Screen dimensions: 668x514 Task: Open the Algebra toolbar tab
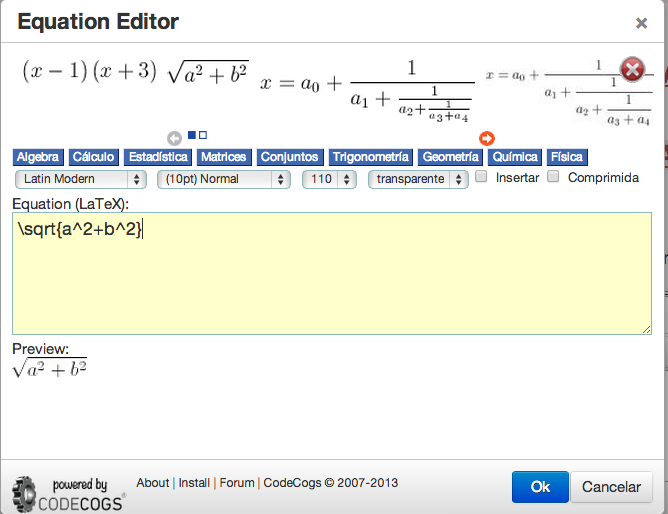click(x=38, y=157)
